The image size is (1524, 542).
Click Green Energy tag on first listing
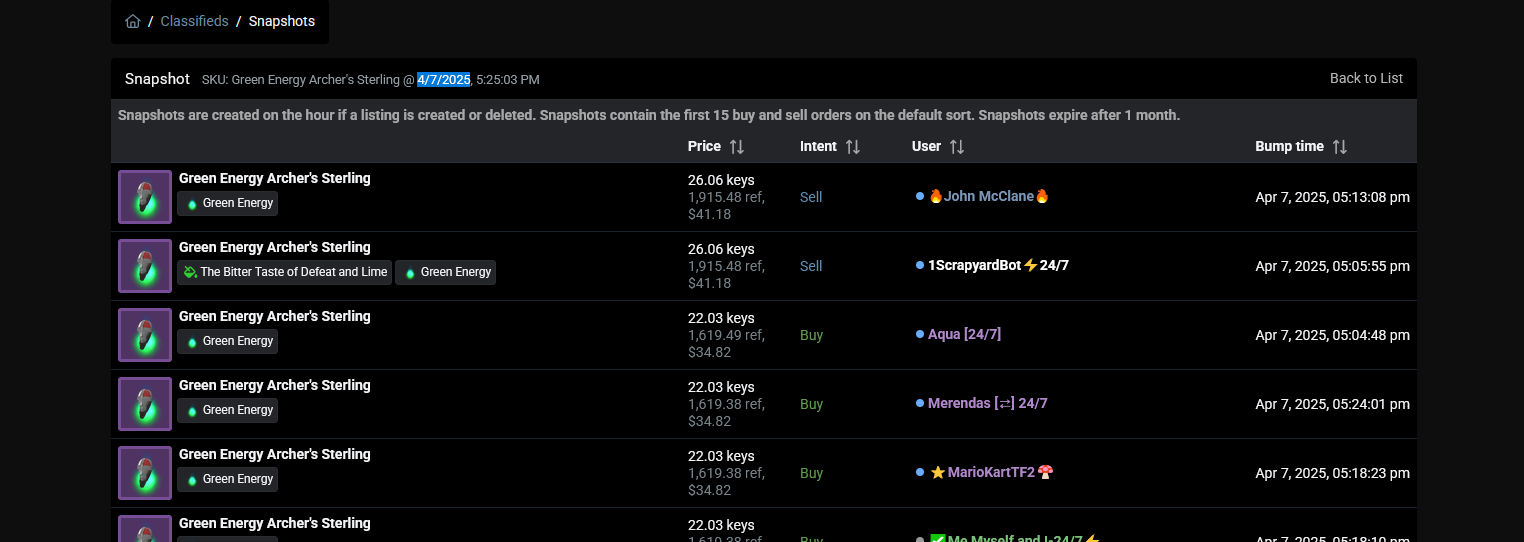tap(228, 203)
